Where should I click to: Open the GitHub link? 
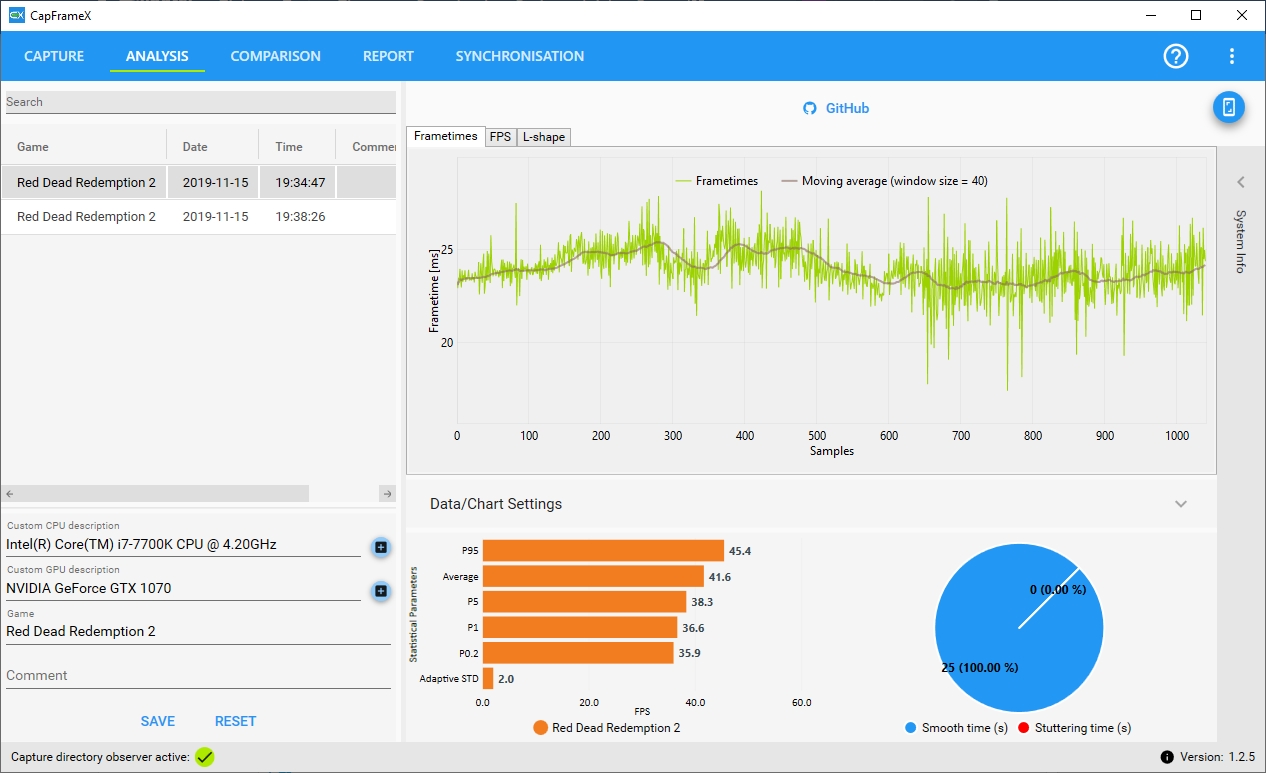(x=847, y=108)
